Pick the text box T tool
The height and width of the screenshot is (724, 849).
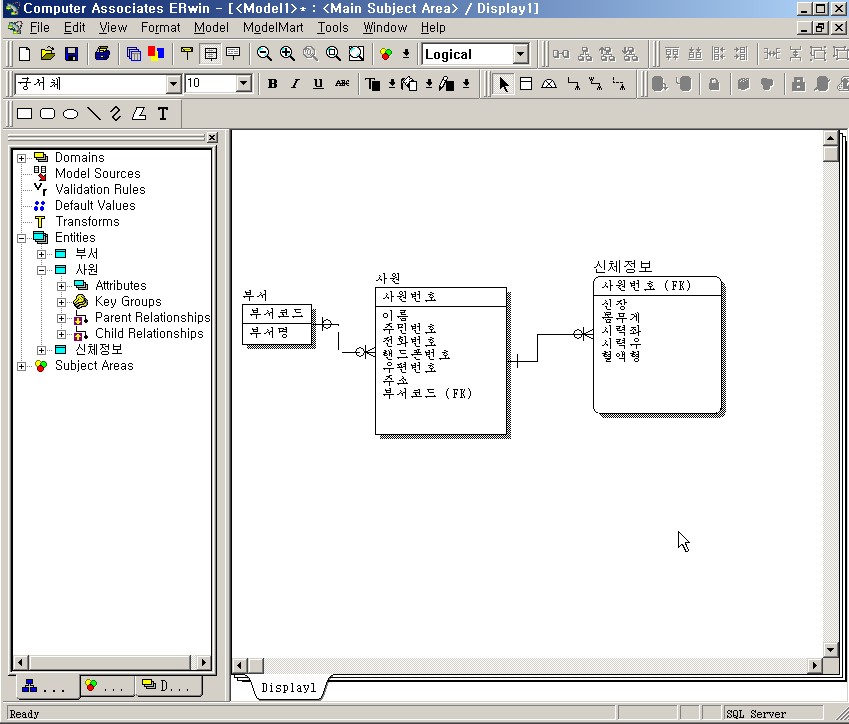[x=162, y=114]
